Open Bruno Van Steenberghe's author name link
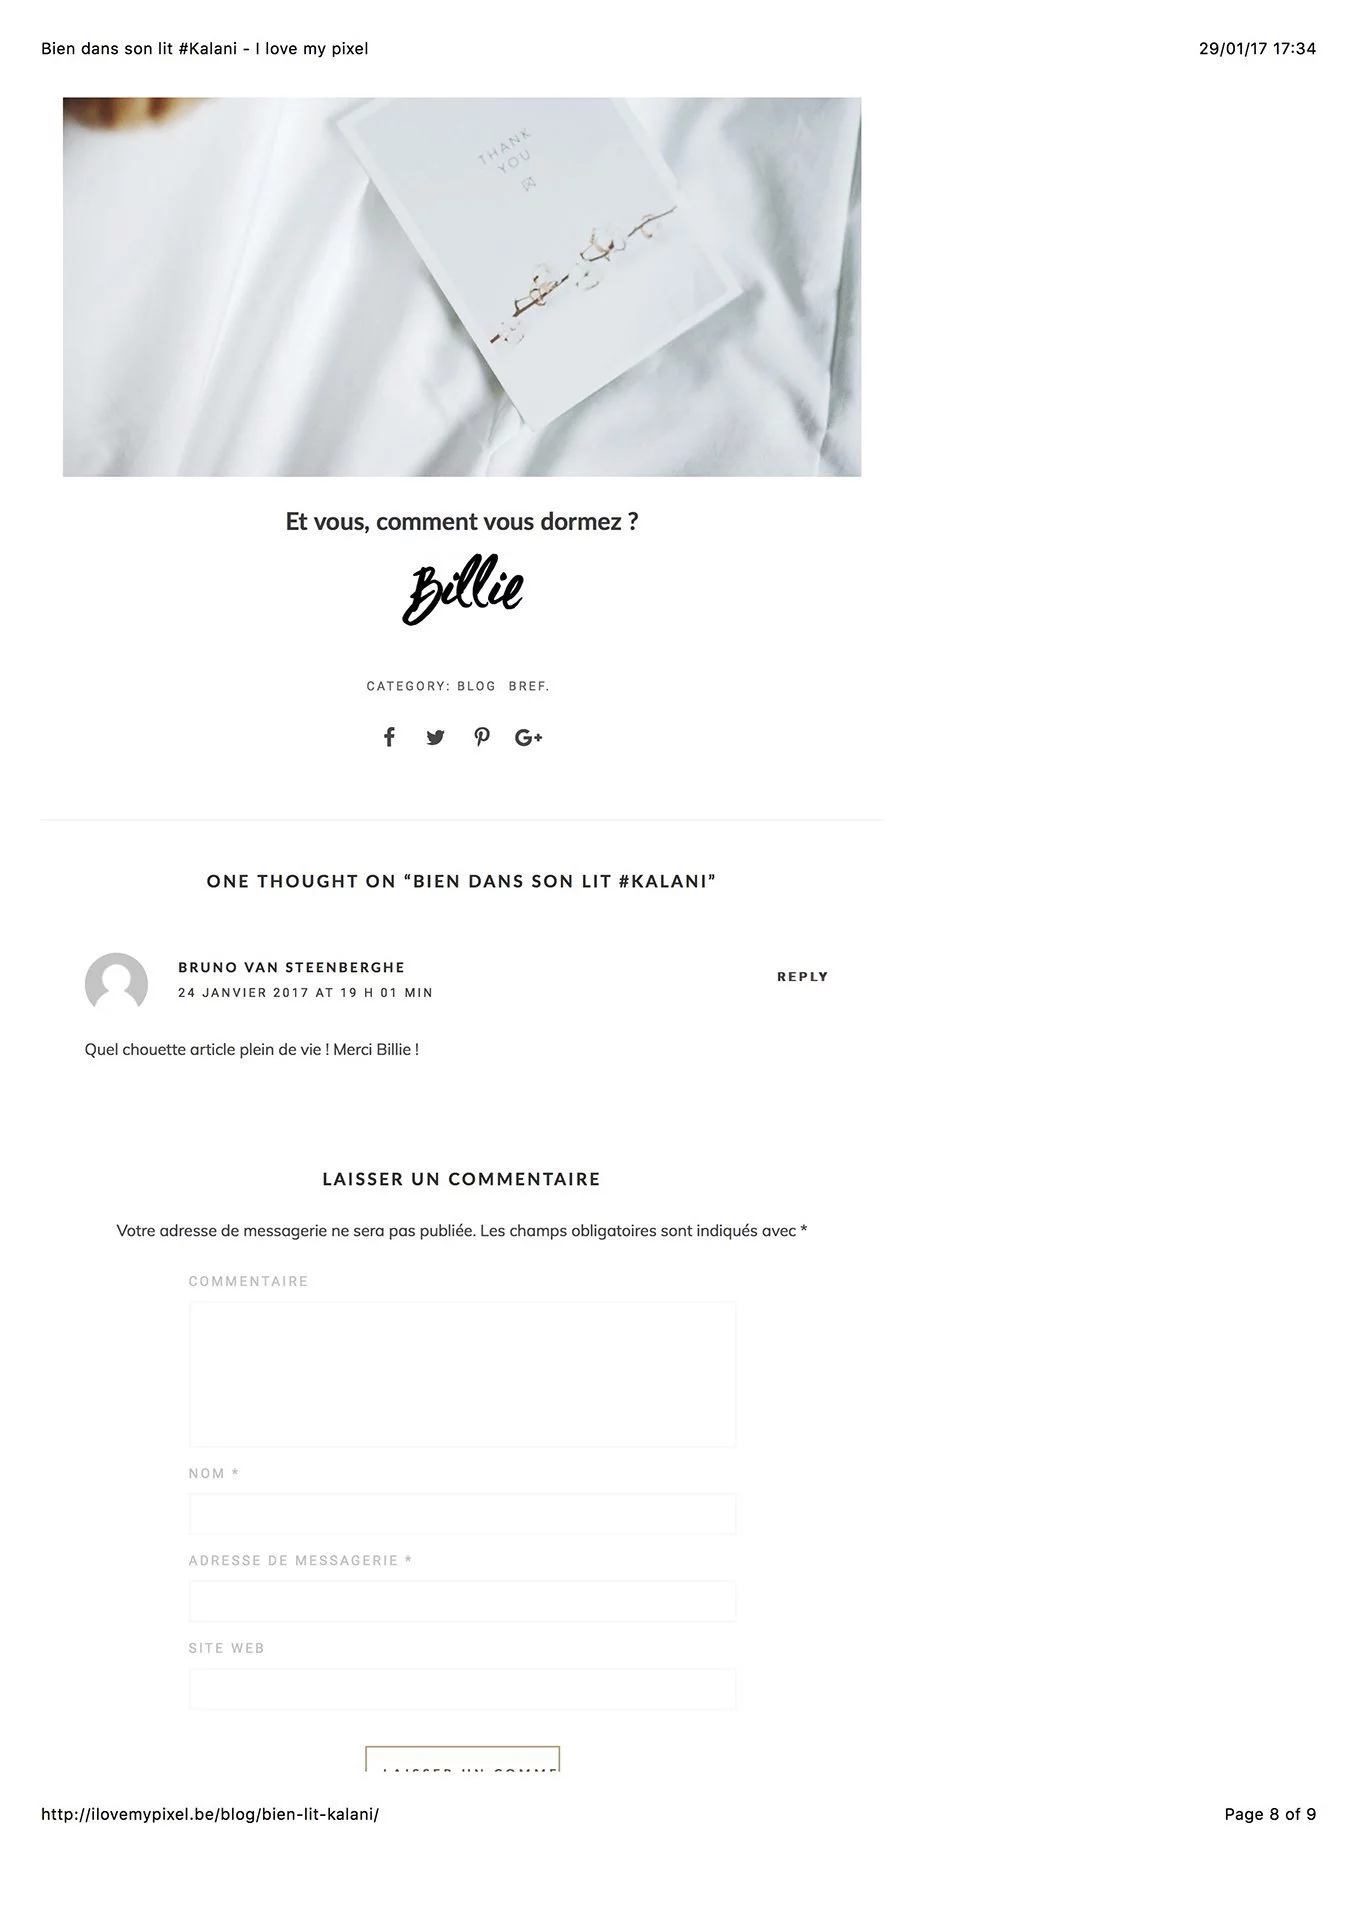Screen dimensions: 1358x1920 tap(291, 967)
